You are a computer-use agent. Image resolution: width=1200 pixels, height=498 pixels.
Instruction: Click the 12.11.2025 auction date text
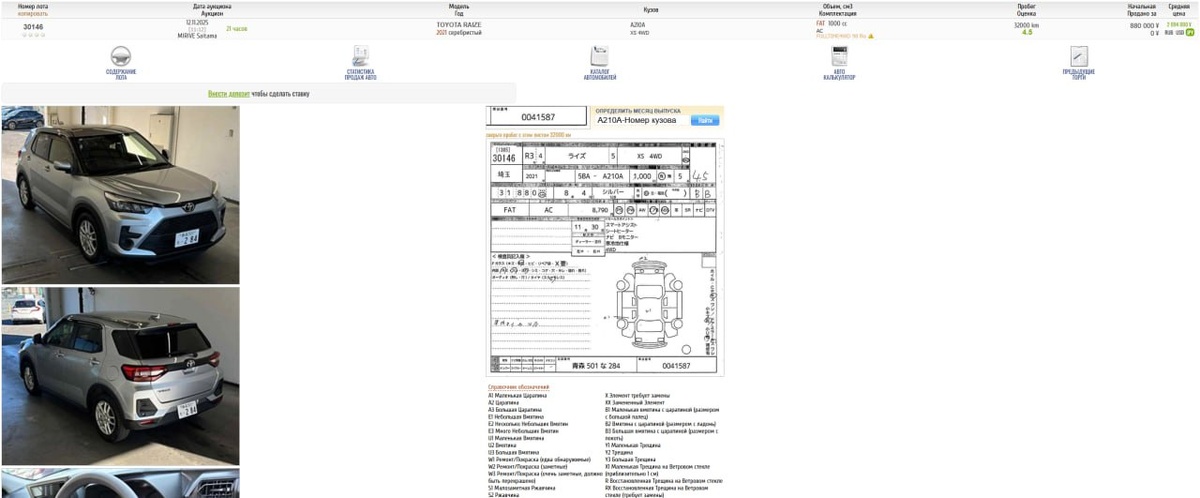197,21
